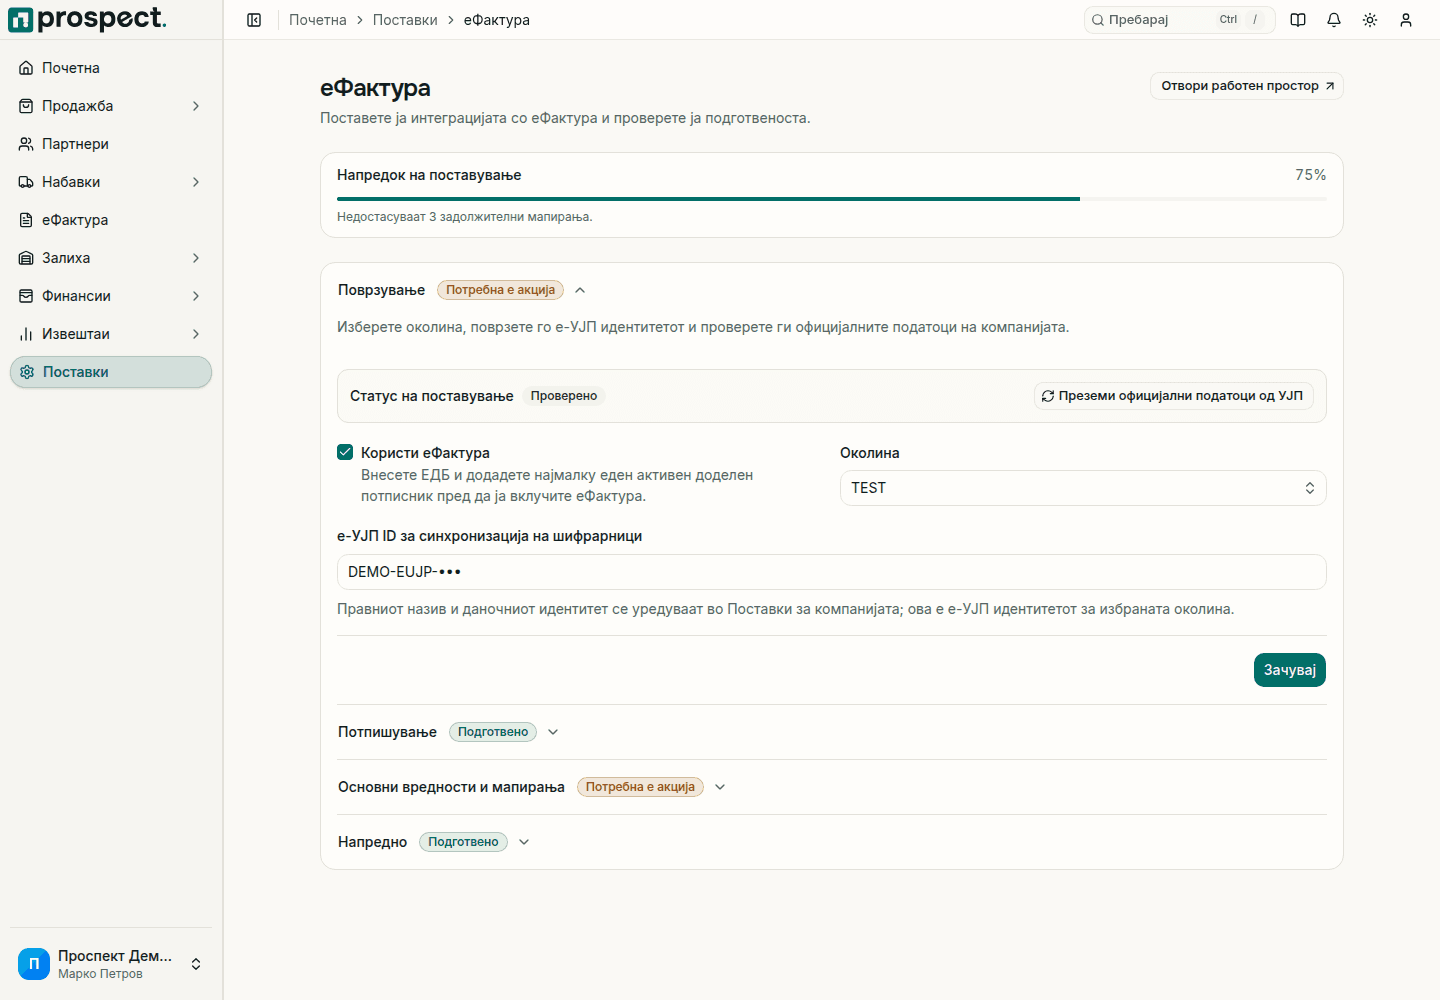This screenshot has width=1440, height=1000.
Task: Switch theme with the sun icon
Action: tap(1370, 20)
